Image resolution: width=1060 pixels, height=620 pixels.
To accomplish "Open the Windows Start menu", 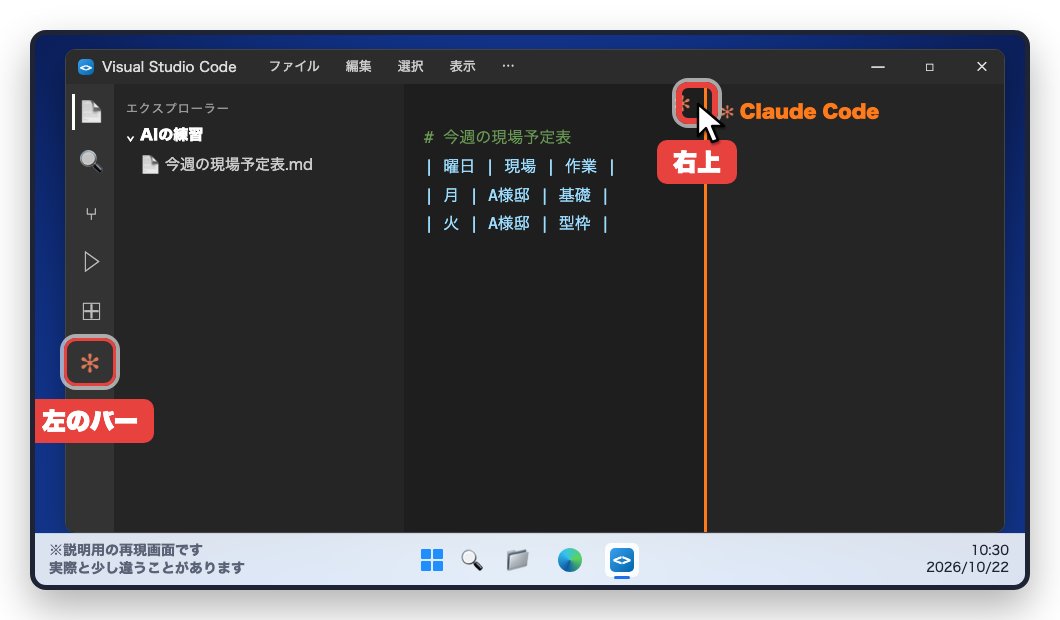I will click(432, 560).
